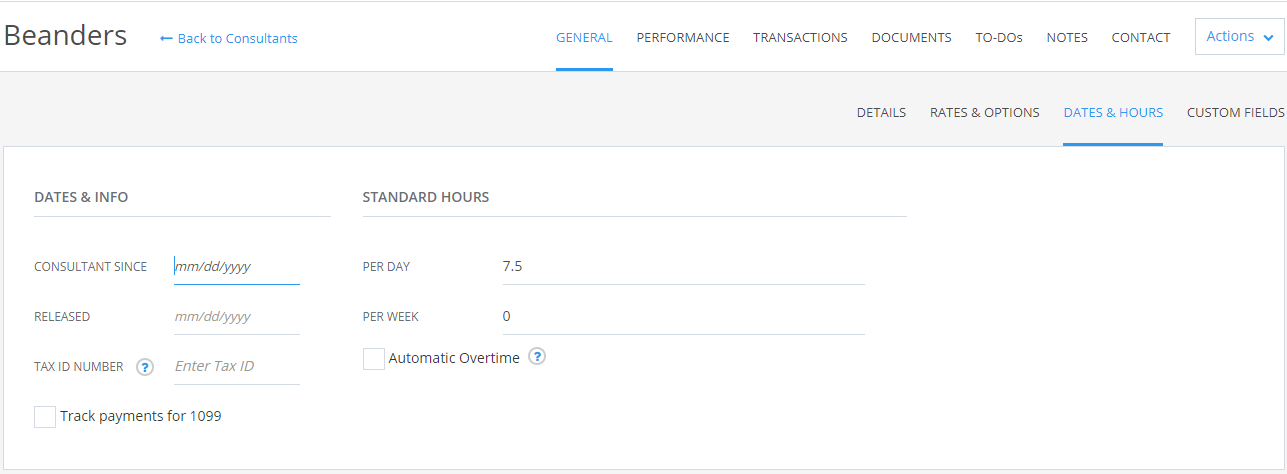Viewport: 1287px width, 474px height.
Task: Enable Track payments for 1099 checkbox
Action: pyautogui.click(x=45, y=417)
